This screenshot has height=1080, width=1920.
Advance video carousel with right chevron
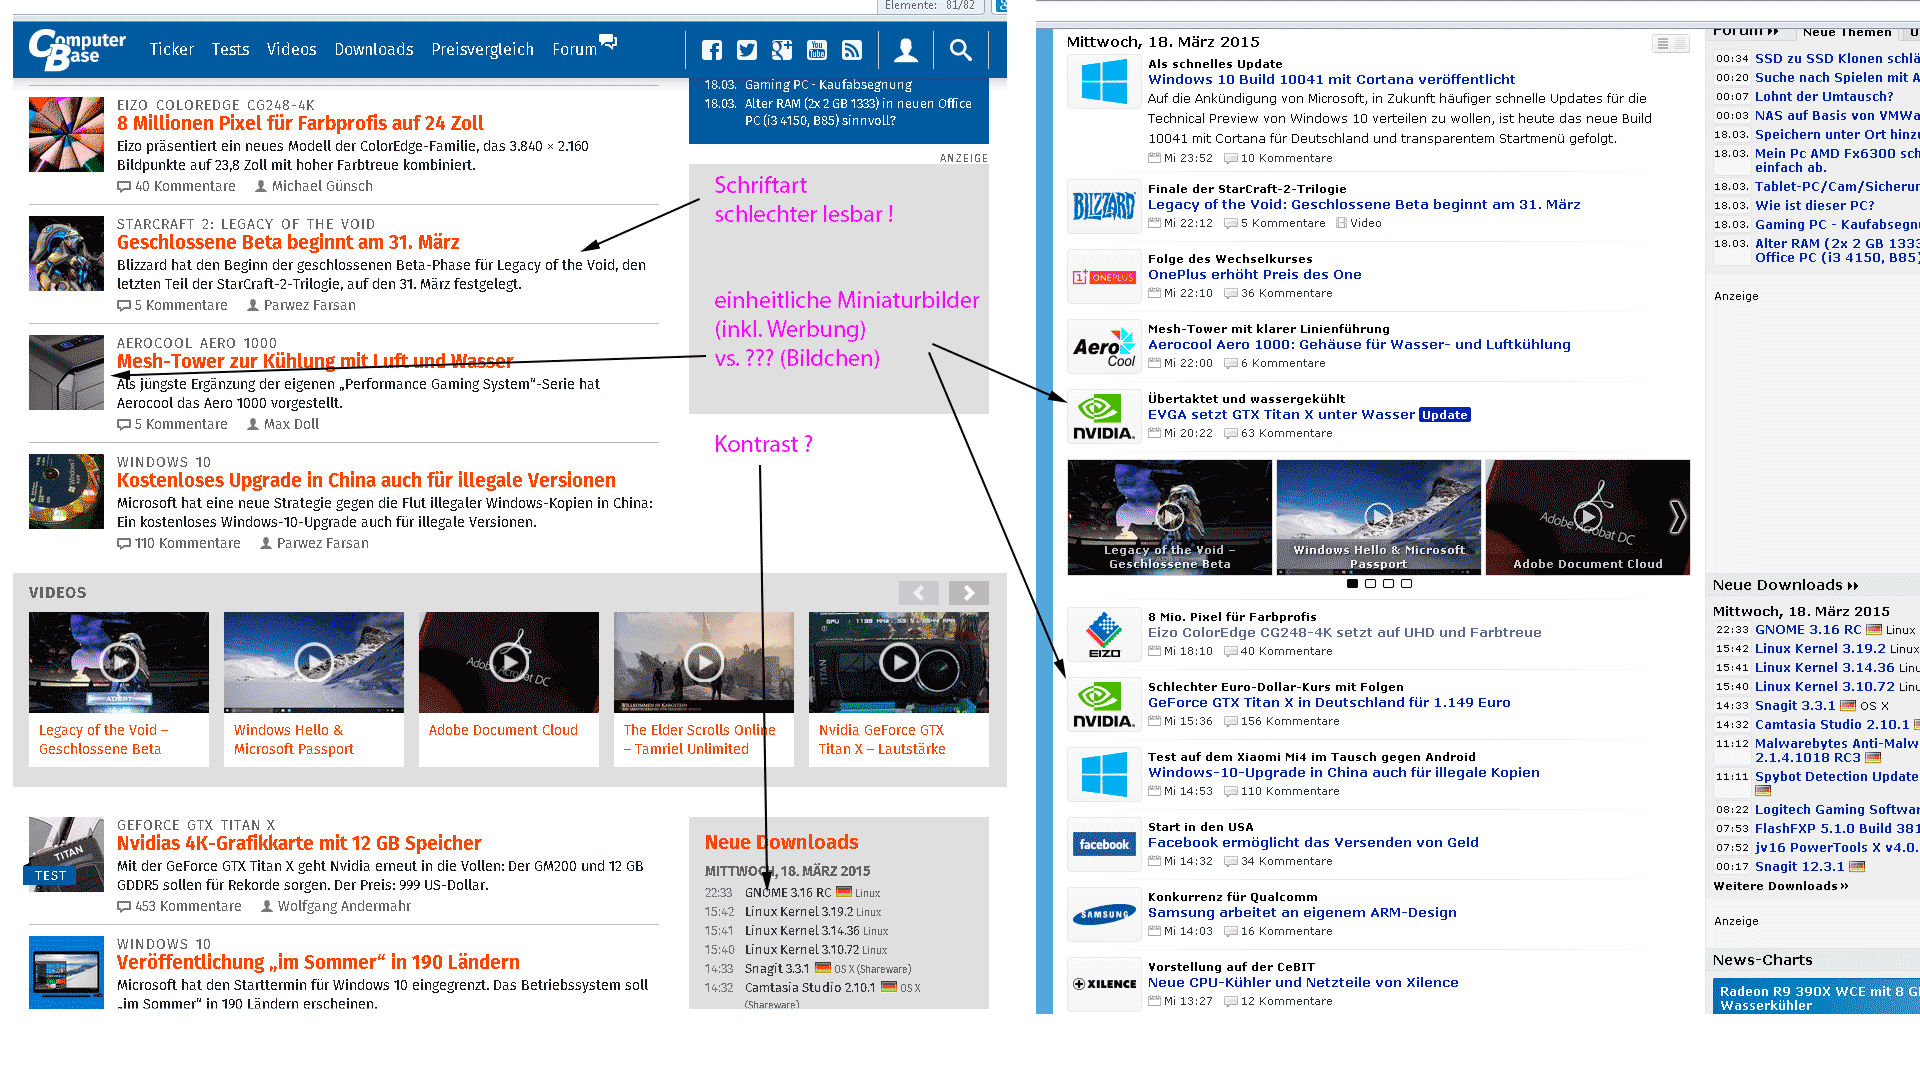coord(1677,517)
